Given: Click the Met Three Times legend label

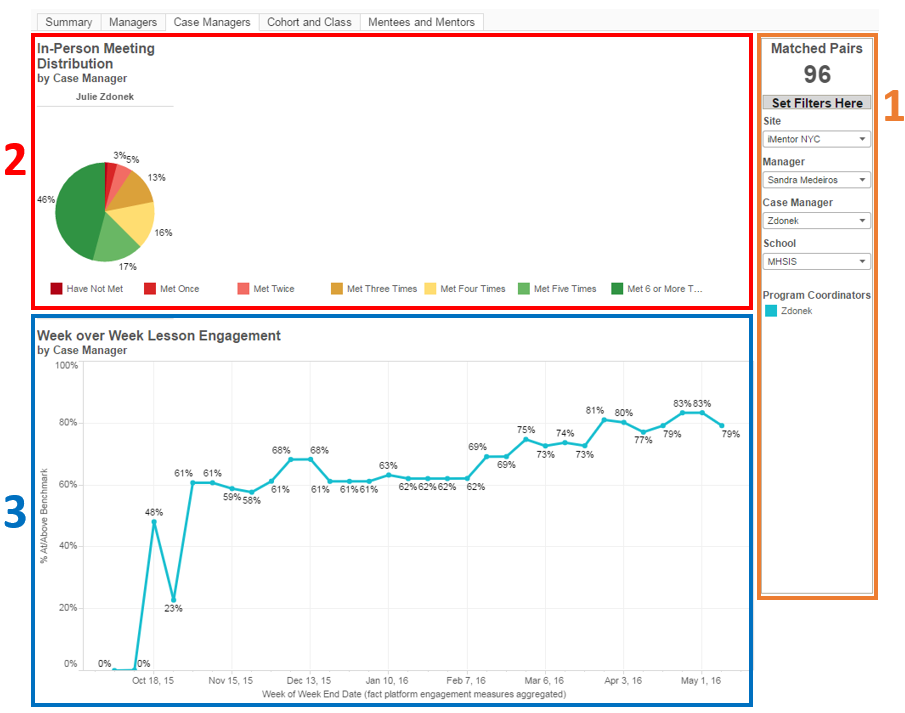Looking at the screenshot, I should pyautogui.click(x=382, y=289).
